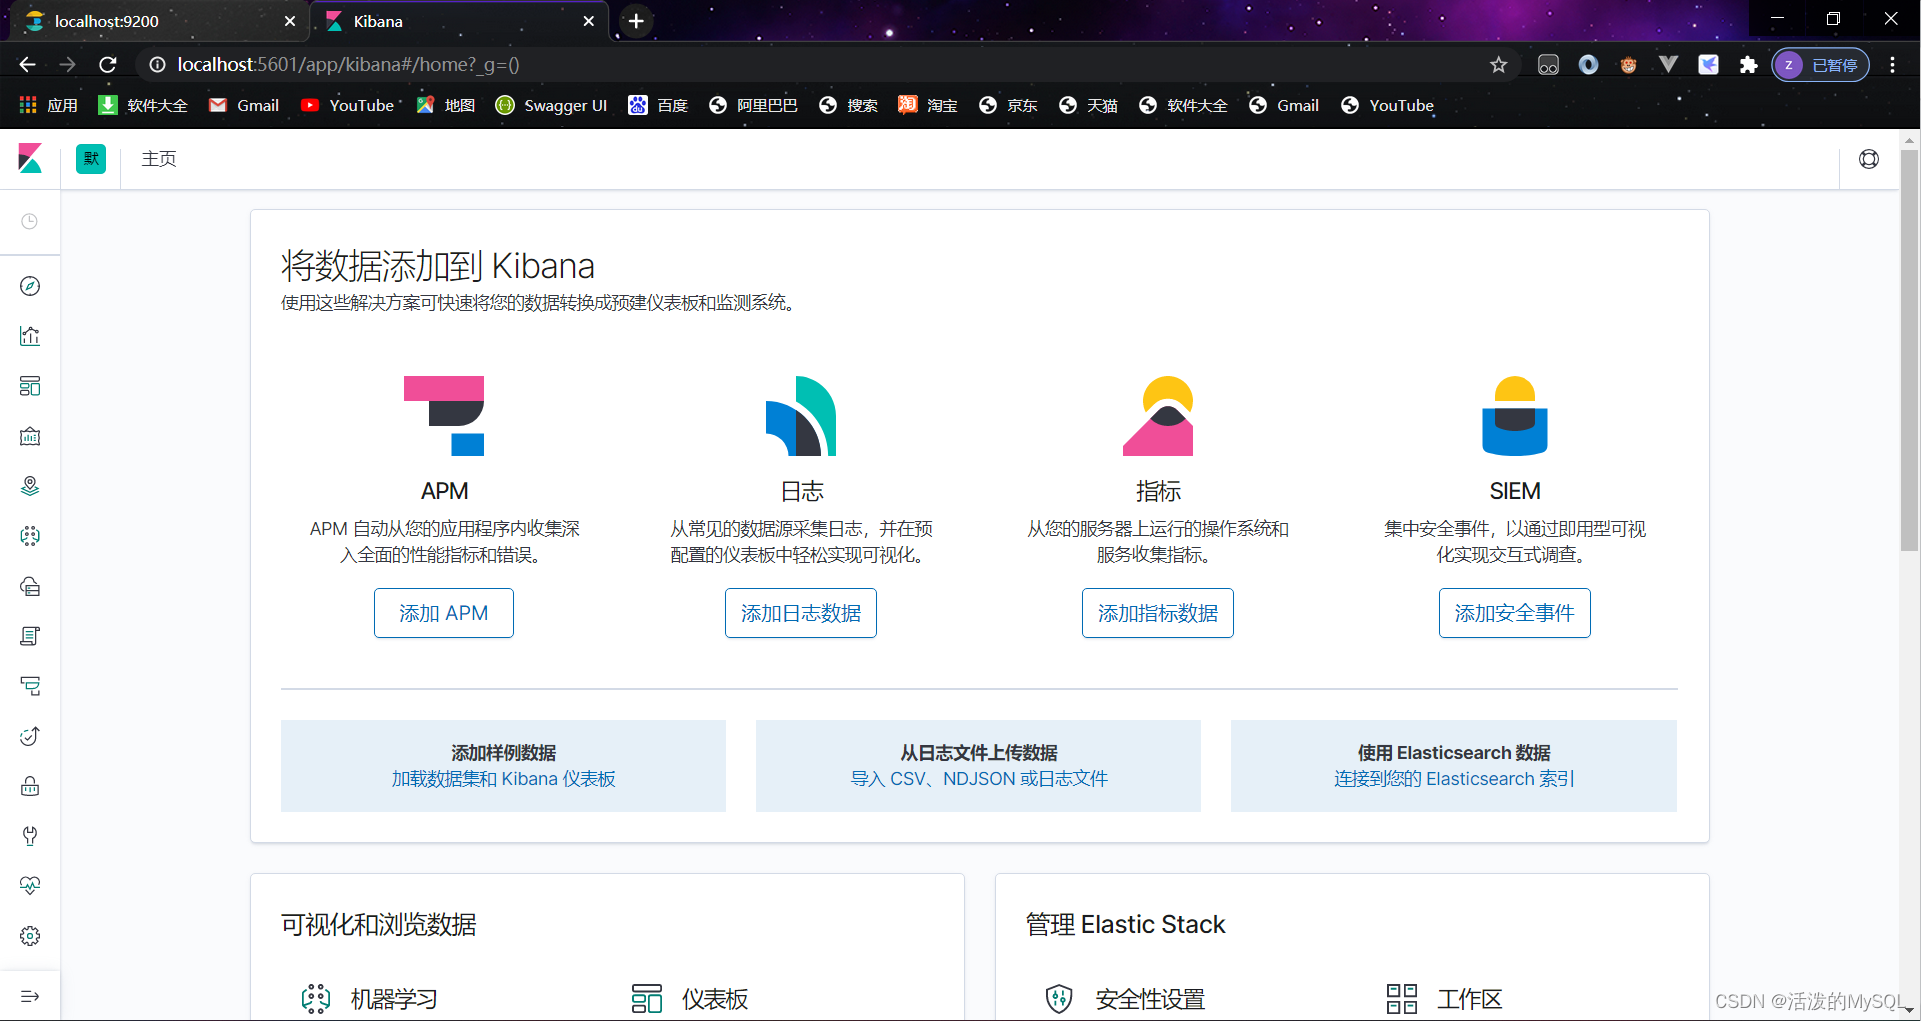Open the Dev Tools wrench icon in sidebar
The height and width of the screenshot is (1021, 1921).
tap(30, 836)
